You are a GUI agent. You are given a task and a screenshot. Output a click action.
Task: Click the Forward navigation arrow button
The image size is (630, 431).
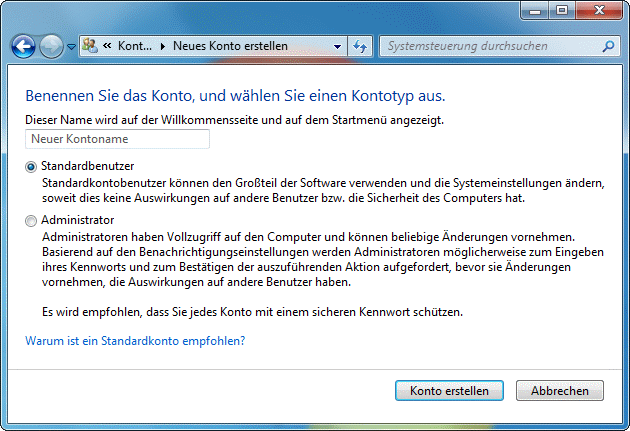[x=51, y=46]
